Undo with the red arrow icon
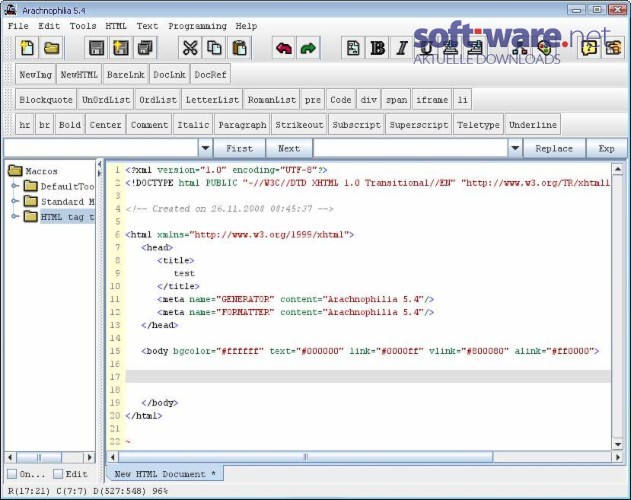 [x=284, y=48]
